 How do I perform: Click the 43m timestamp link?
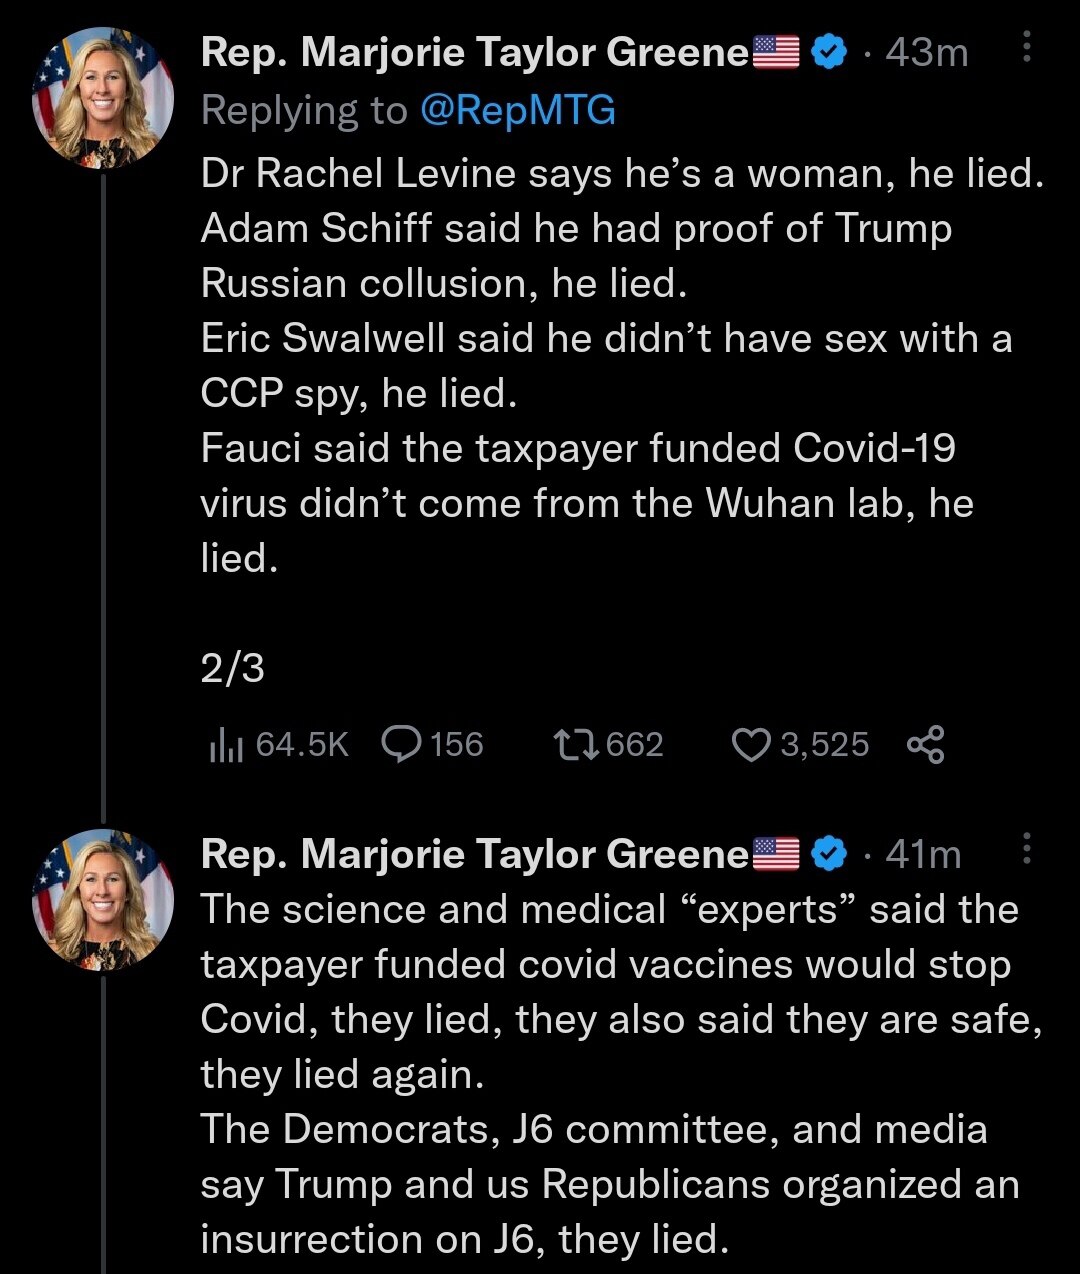pyautogui.click(x=924, y=52)
